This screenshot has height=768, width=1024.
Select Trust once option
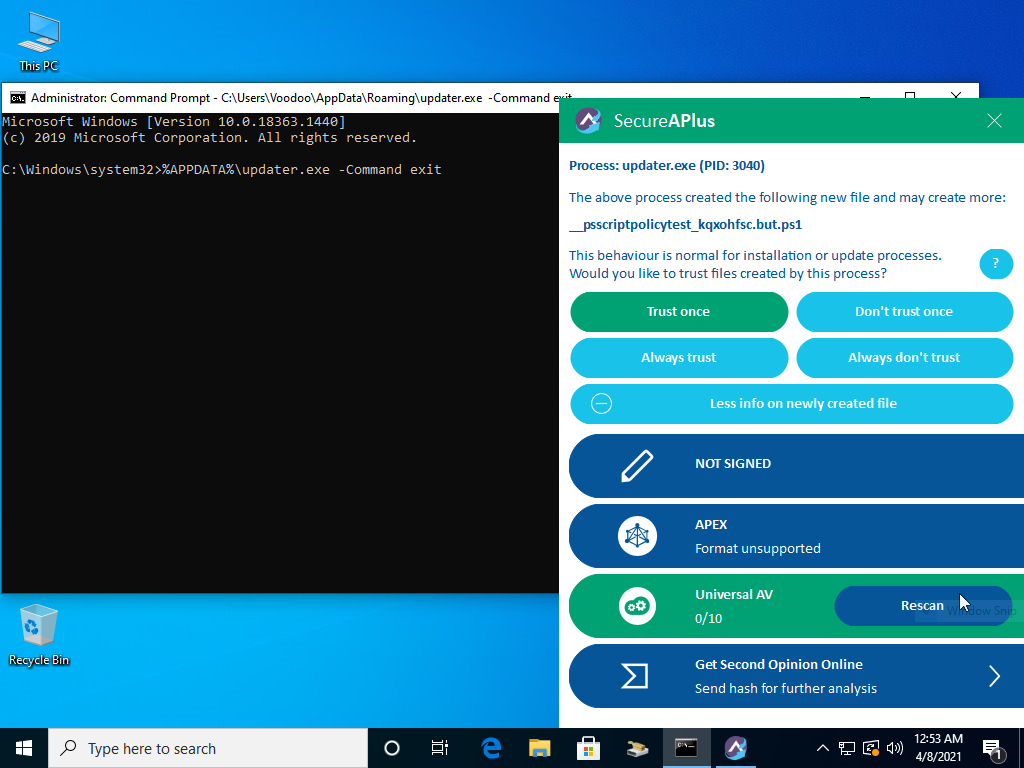[679, 312]
